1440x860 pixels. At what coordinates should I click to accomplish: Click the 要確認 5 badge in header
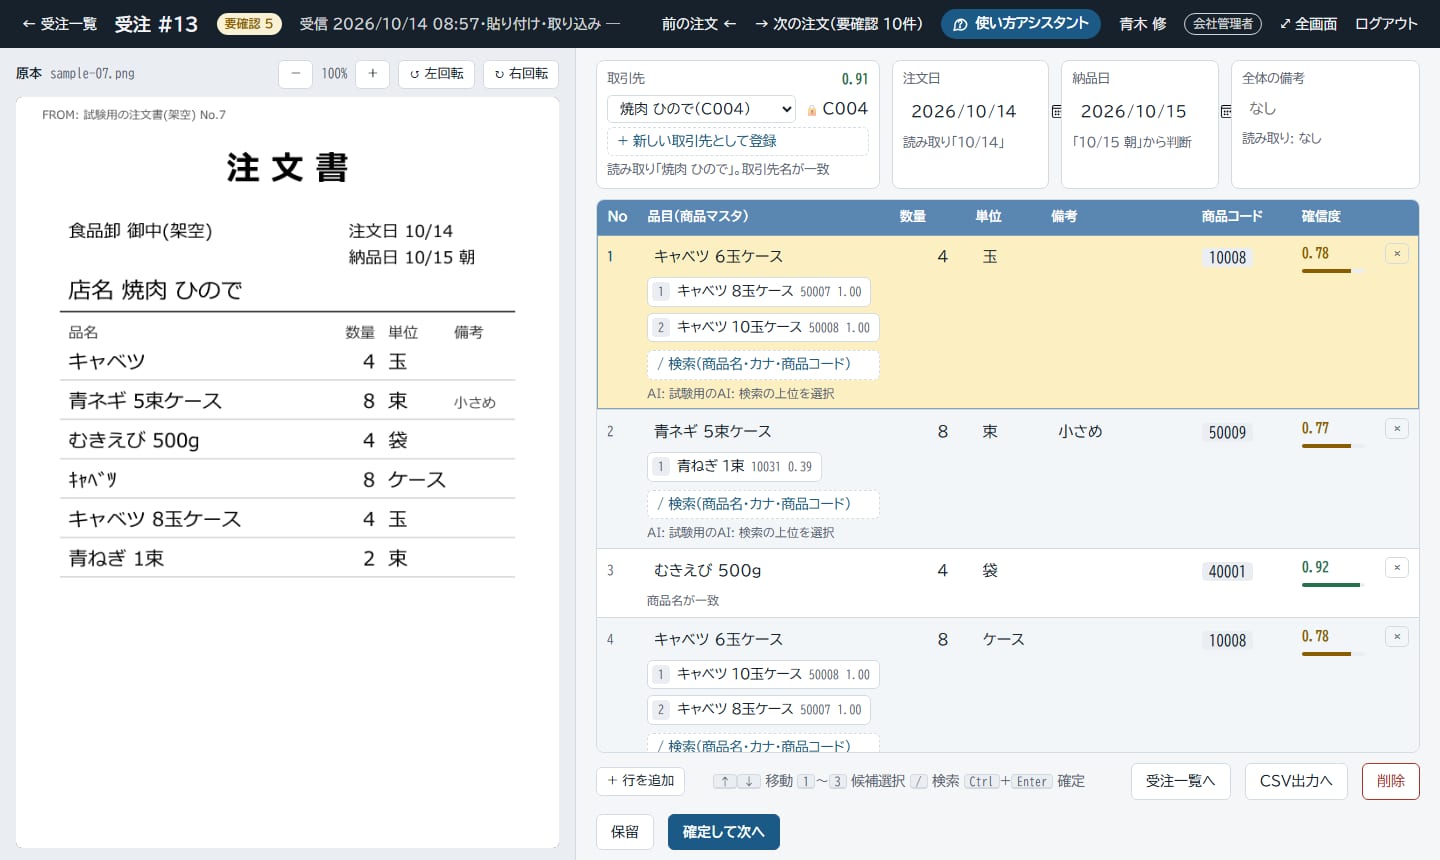(x=249, y=24)
